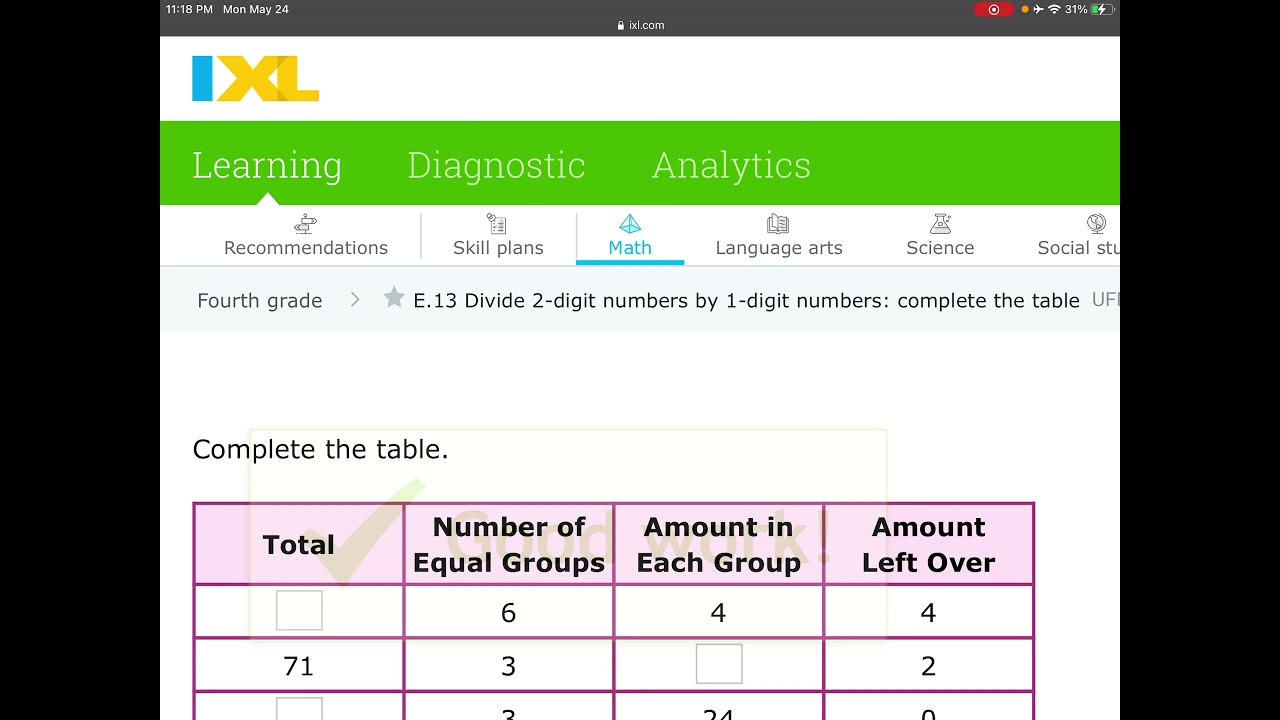Go to Fourth grade breadcrumb link
This screenshot has width=1280, height=720.
(x=260, y=301)
